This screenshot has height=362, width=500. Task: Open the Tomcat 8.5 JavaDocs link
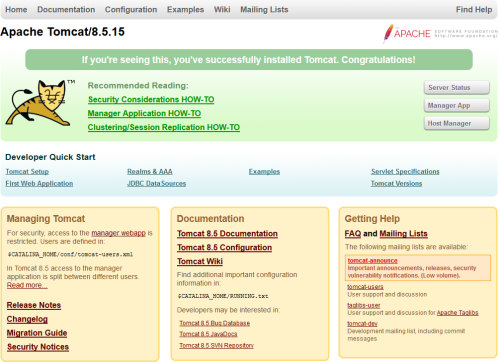pos(208,334)
